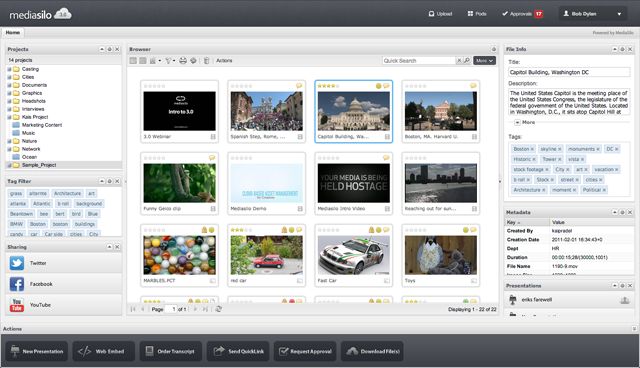Click comment bubble on Funny Gecko clip
This screenshot has height=368, width=640.
(x=212, y=157)
